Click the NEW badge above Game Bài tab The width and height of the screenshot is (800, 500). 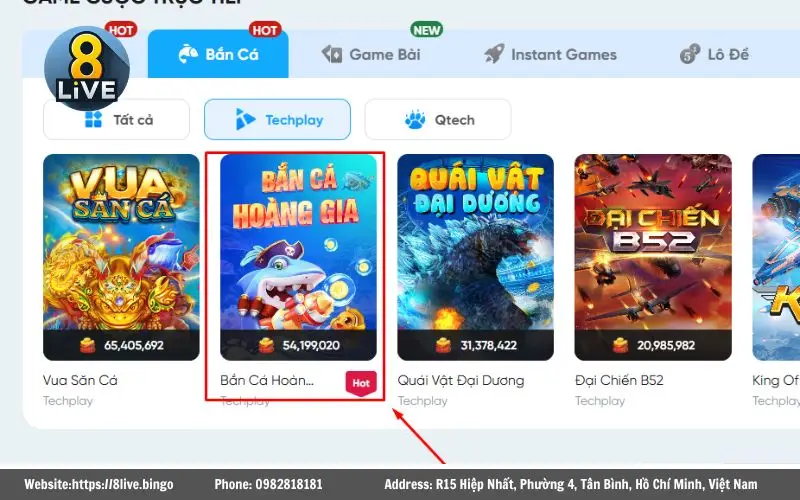pos(427,30)
